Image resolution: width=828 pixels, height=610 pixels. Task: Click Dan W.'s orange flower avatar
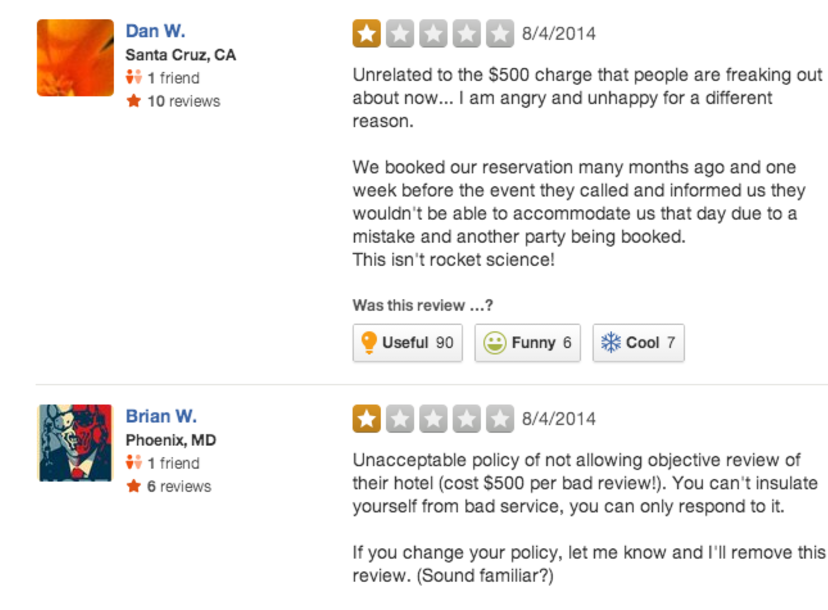(75, 58)
